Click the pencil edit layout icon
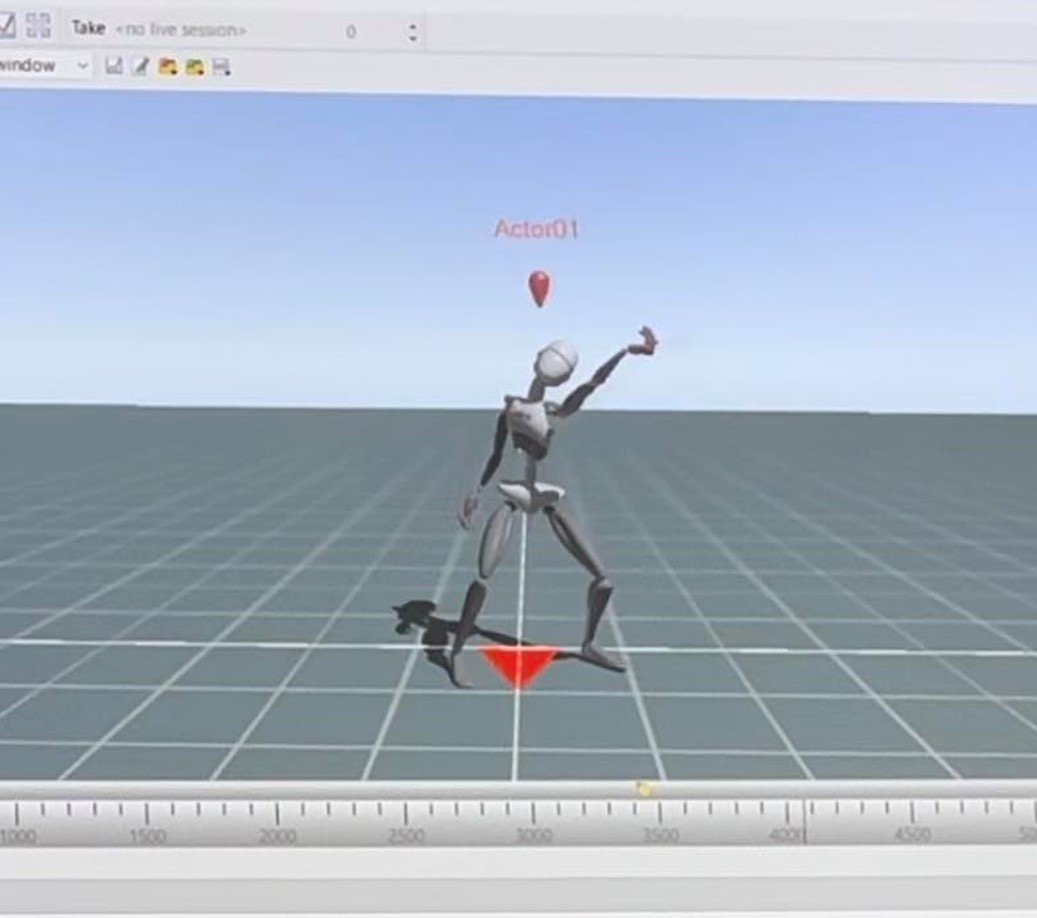 tap(141, 67)
